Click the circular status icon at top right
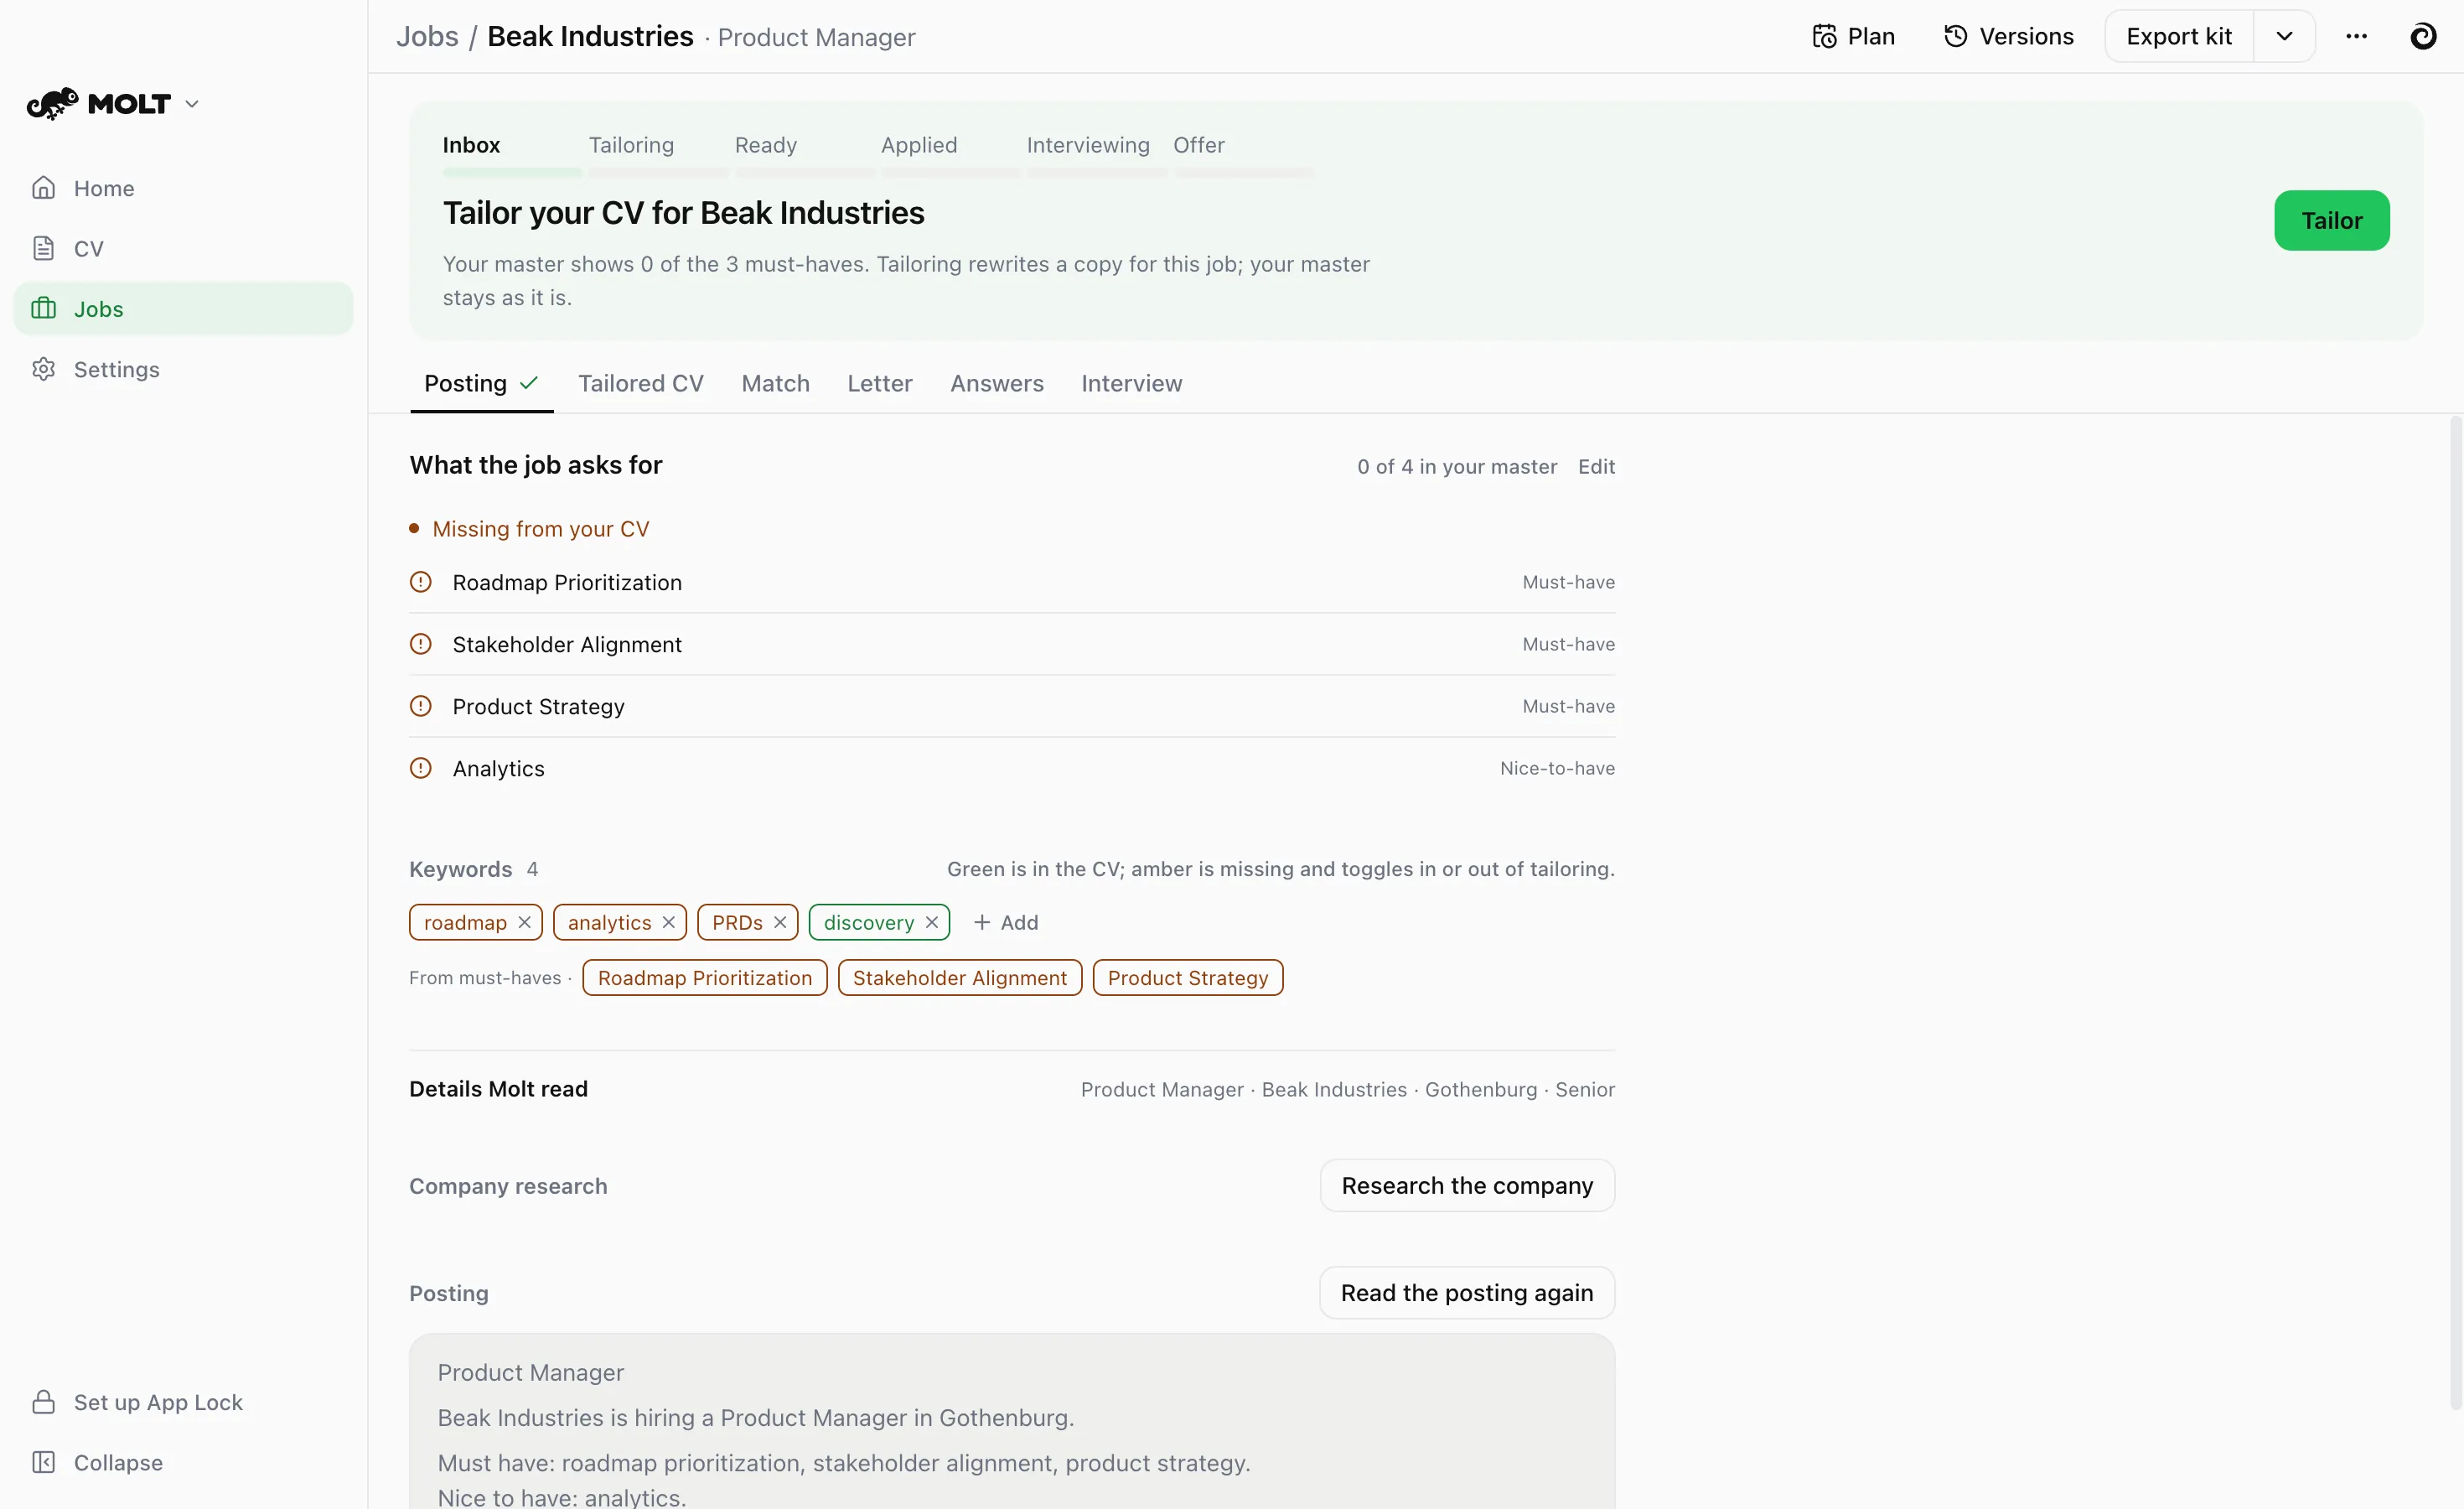Viewport: 2464px width, 1509px height. 2422,36
